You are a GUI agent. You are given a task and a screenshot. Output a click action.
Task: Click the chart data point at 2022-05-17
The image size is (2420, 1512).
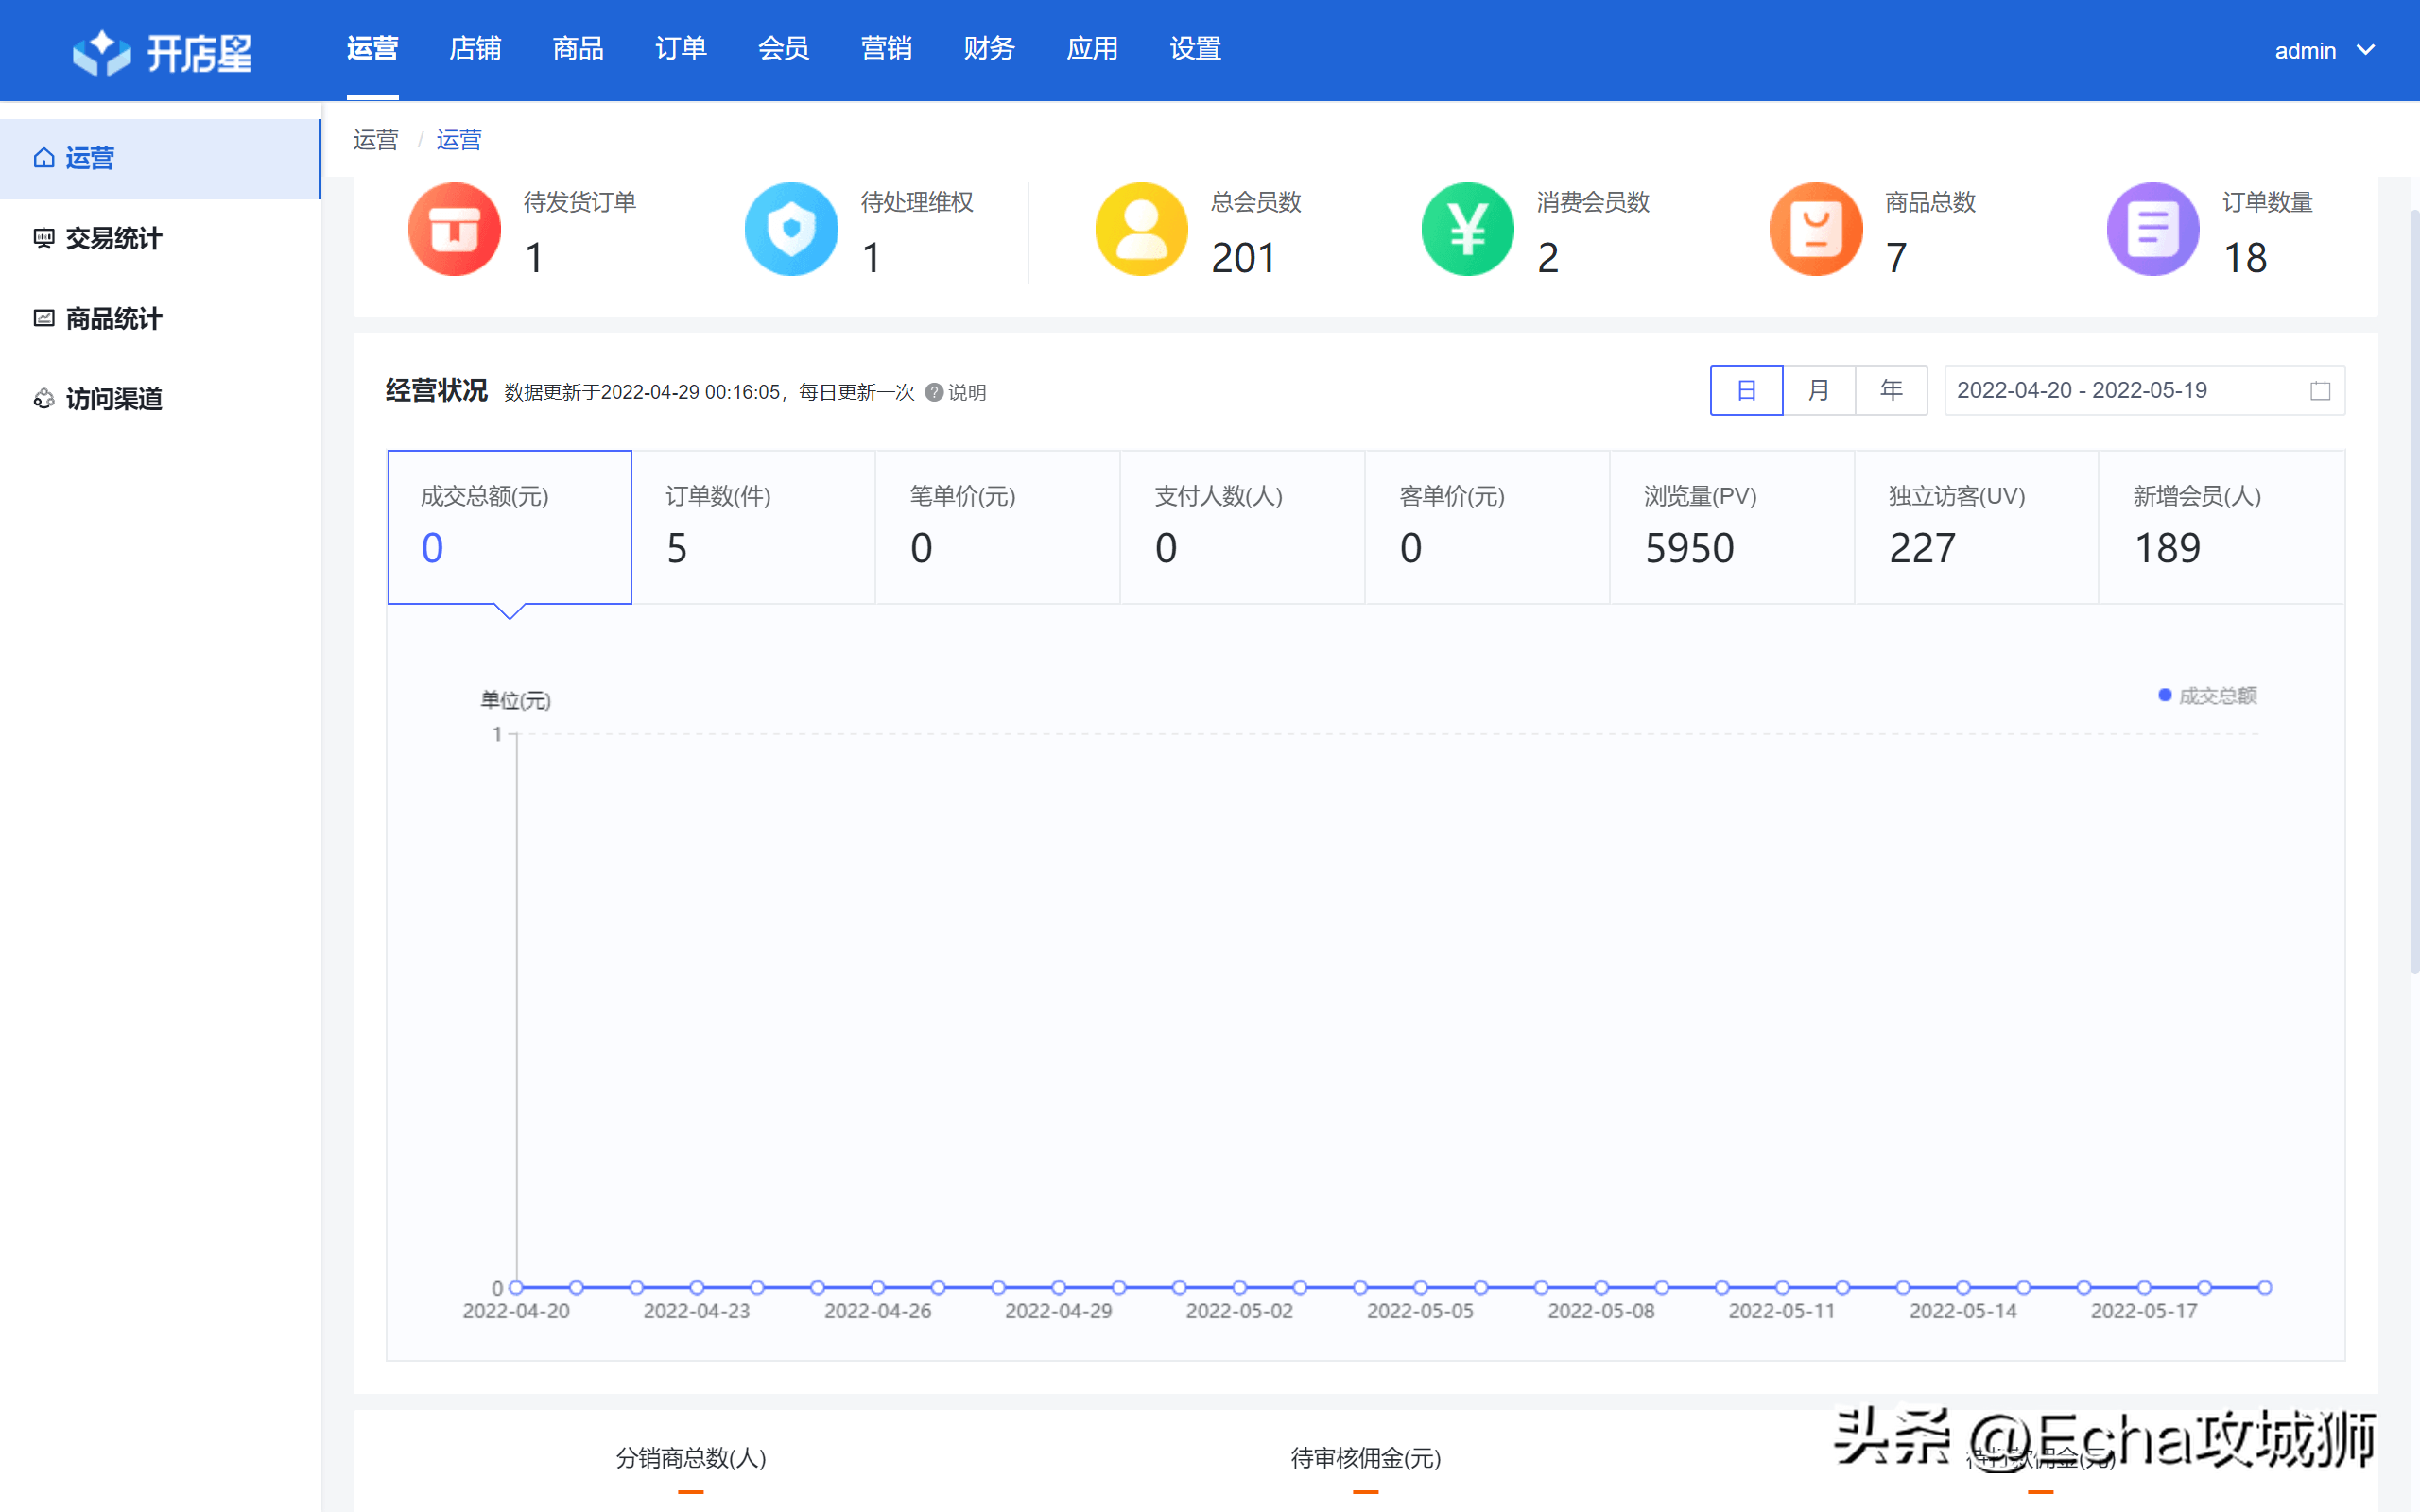[2144, 1287]
